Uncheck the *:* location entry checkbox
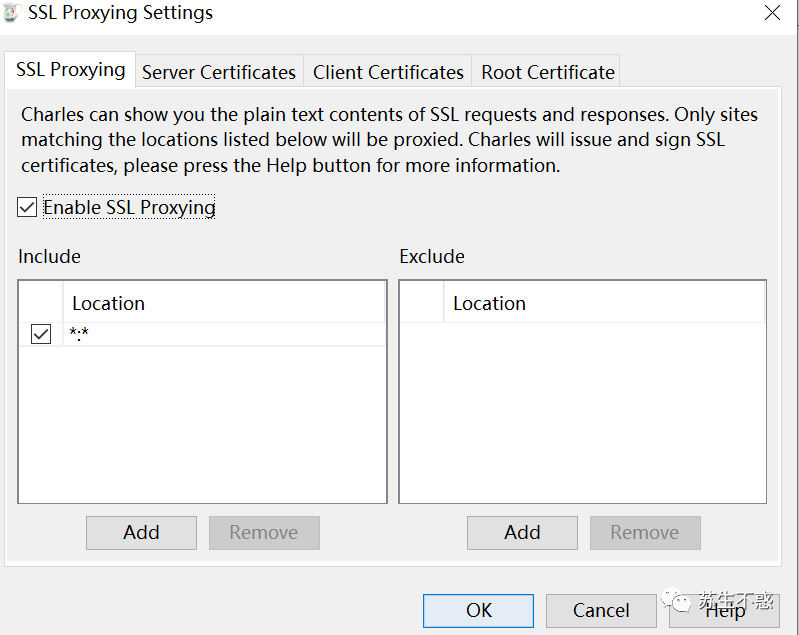799x635 pixels. 41,334
